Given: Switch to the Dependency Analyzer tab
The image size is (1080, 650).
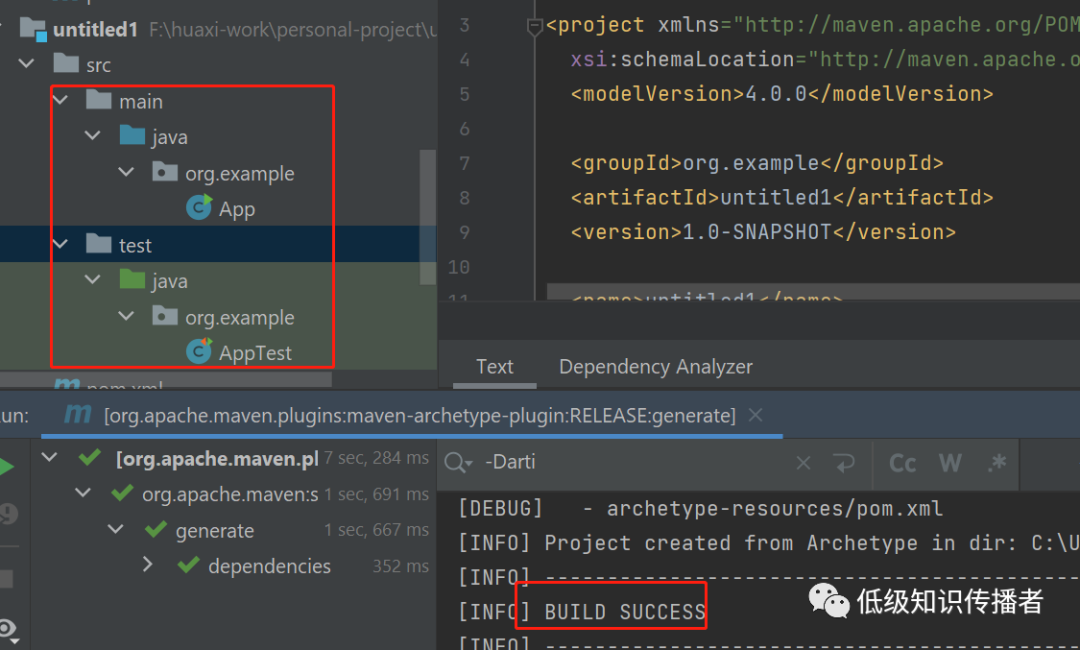Looking at the screenshot, I should pyautogui.click(x=655, y=367).
